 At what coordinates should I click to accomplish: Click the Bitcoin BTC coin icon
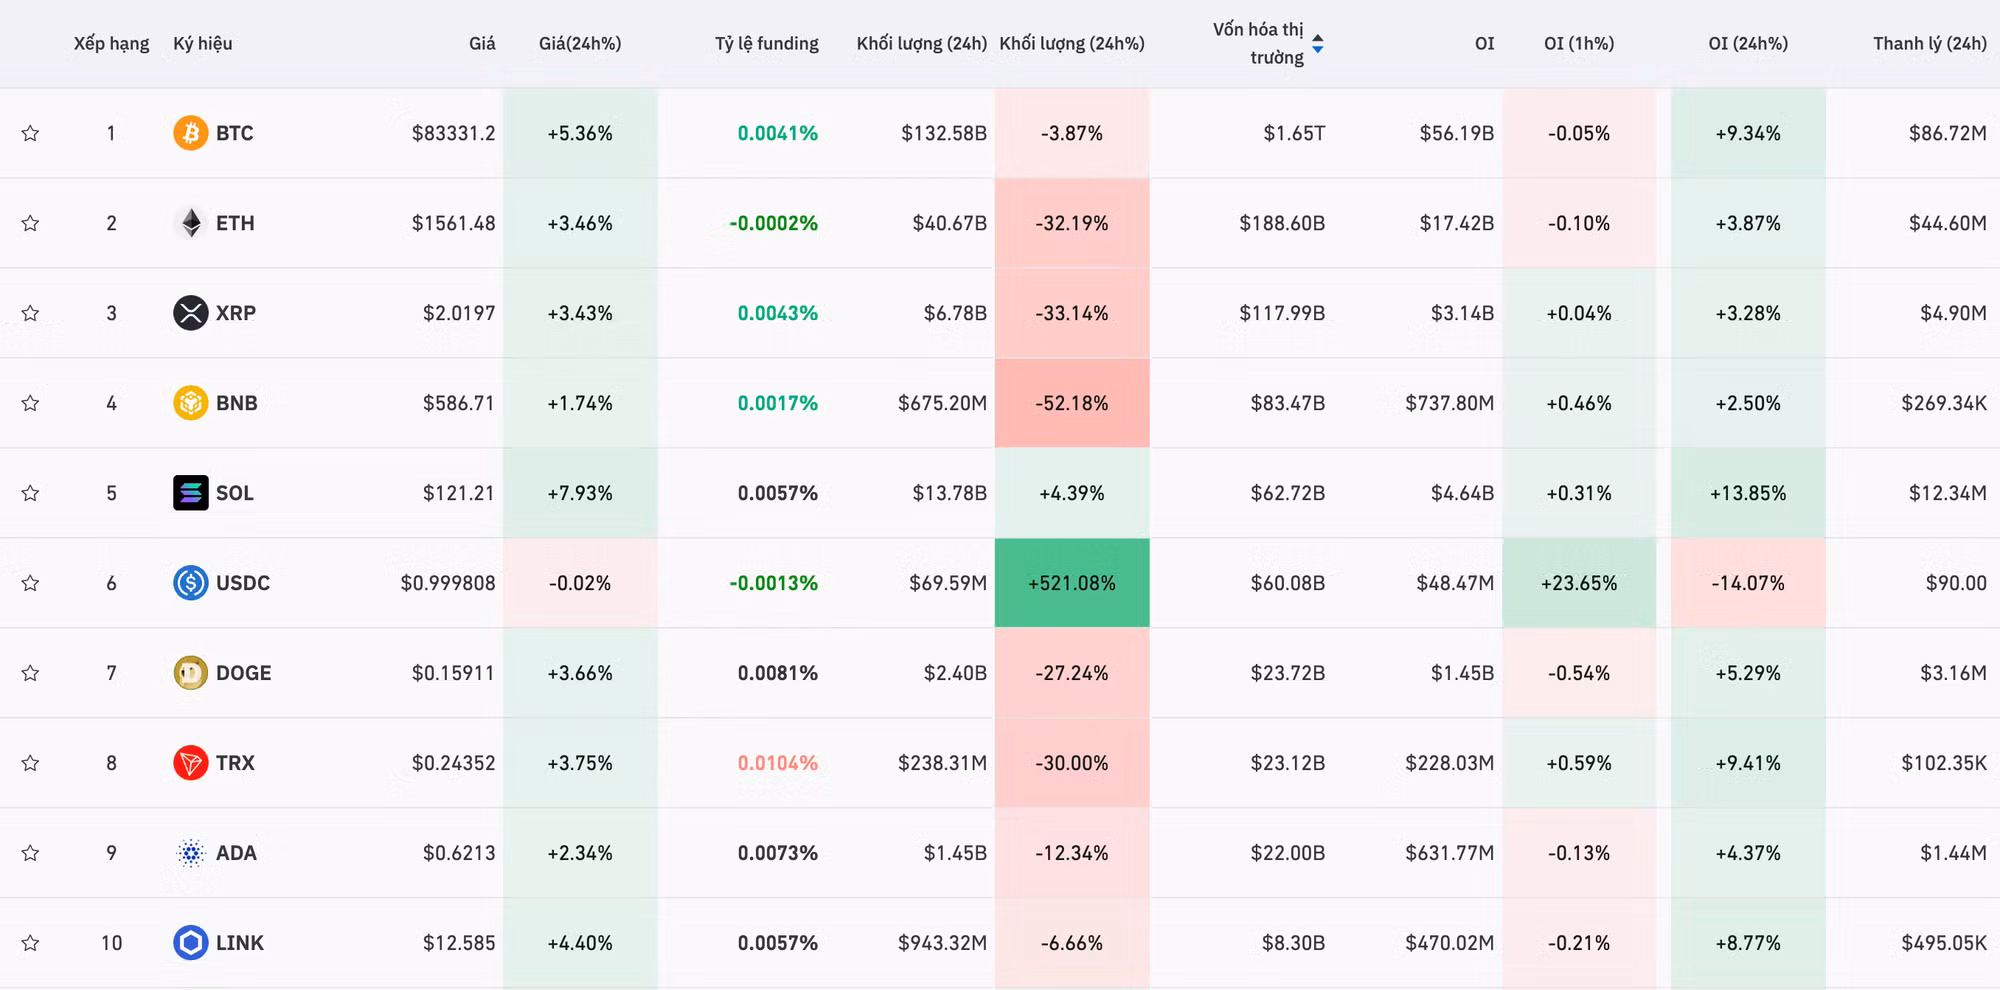(x=190, y=133)
